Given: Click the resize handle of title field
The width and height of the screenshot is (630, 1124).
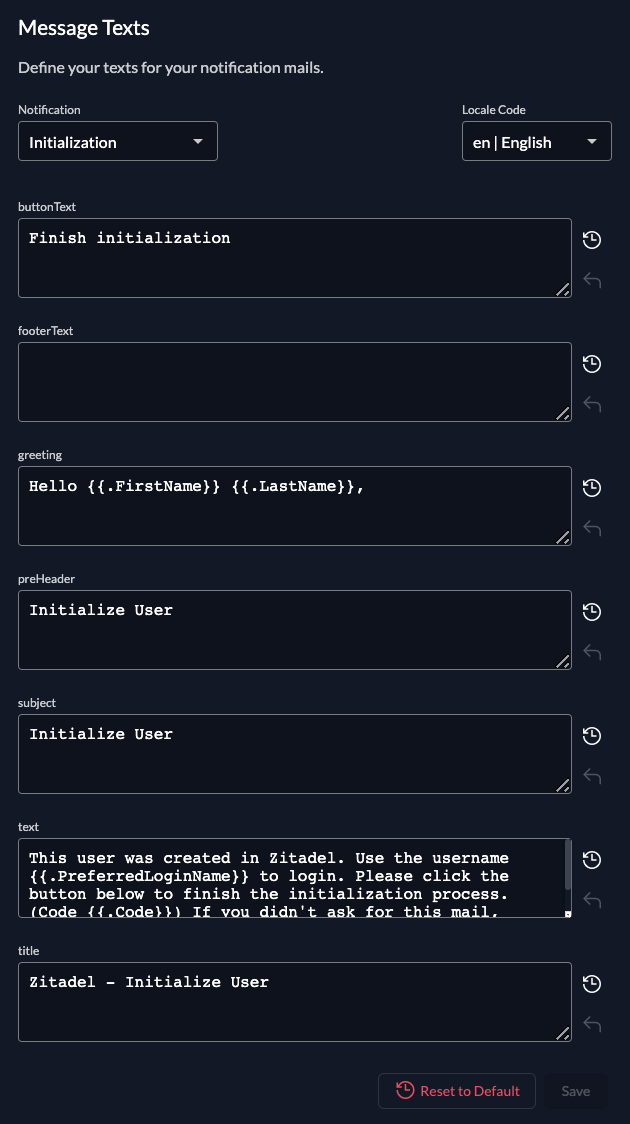Looking at the screenshot, I should pyautogui.click(x=563, y=1033).
